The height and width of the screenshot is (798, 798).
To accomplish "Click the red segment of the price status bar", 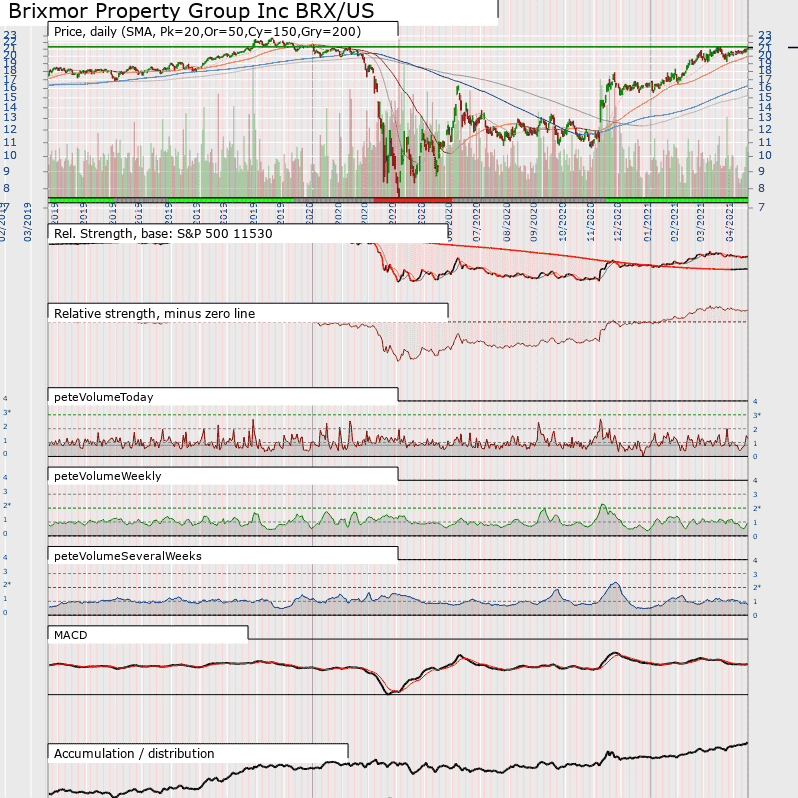I will coord(413,200).
